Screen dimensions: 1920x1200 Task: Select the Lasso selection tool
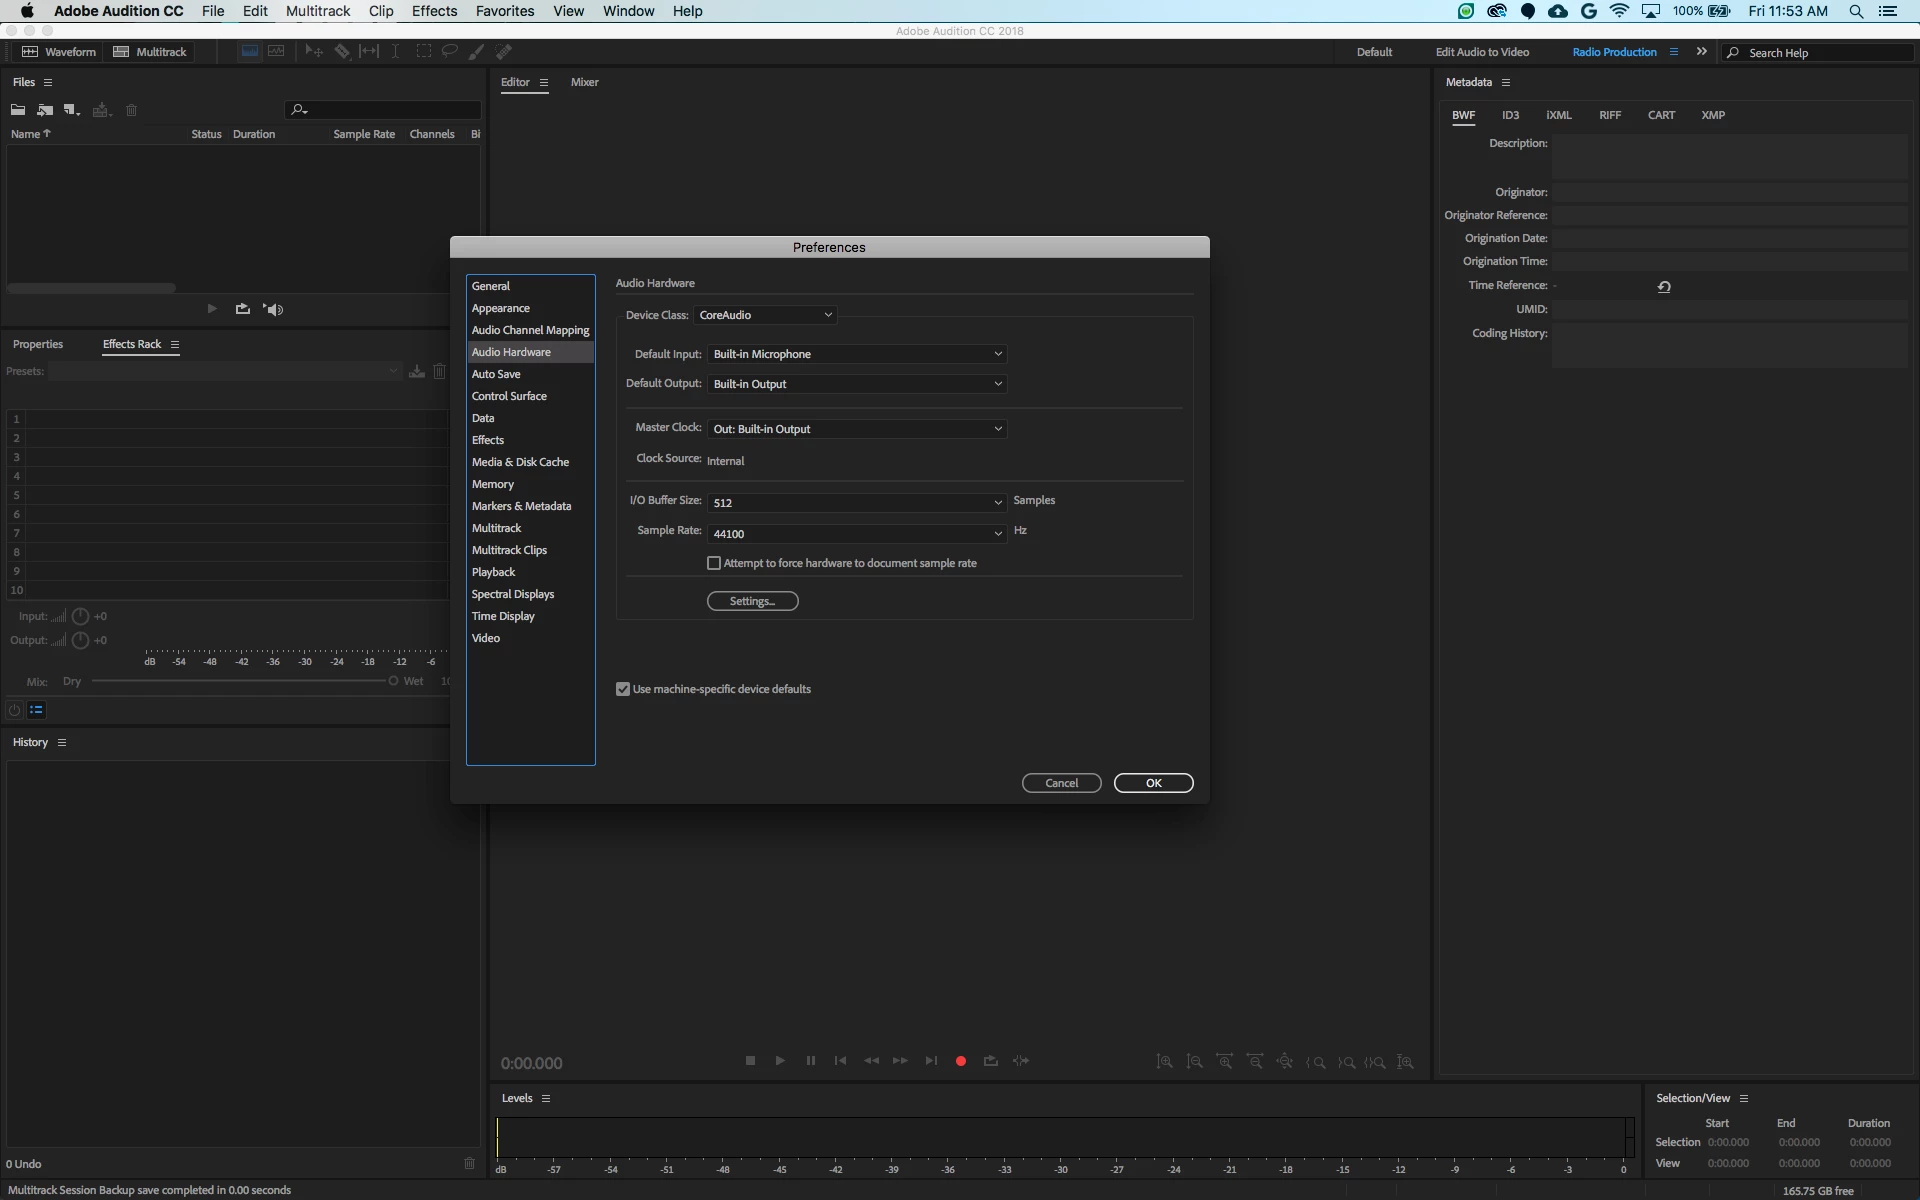point(450,51)
